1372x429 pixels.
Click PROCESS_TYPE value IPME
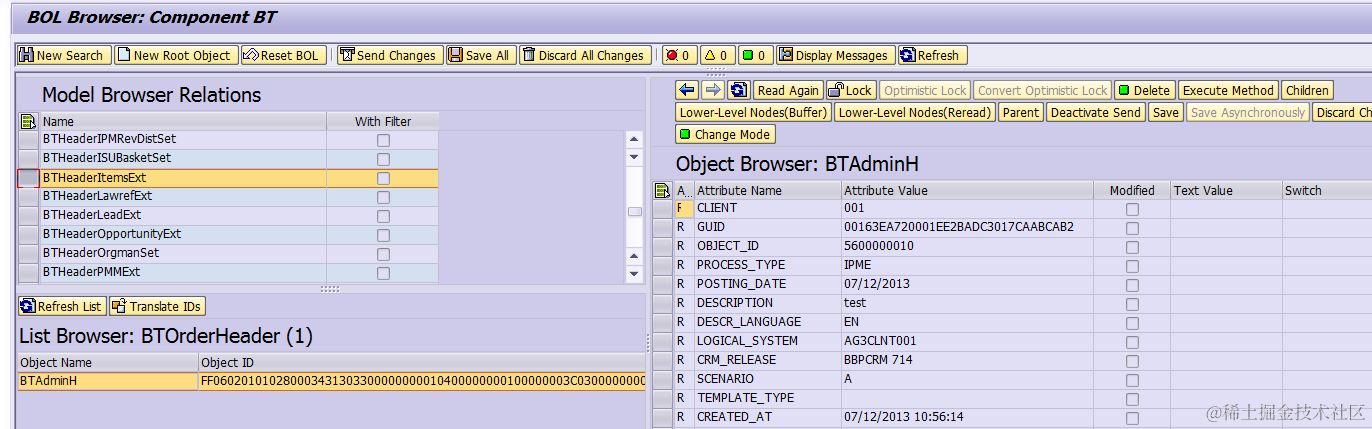858,265
